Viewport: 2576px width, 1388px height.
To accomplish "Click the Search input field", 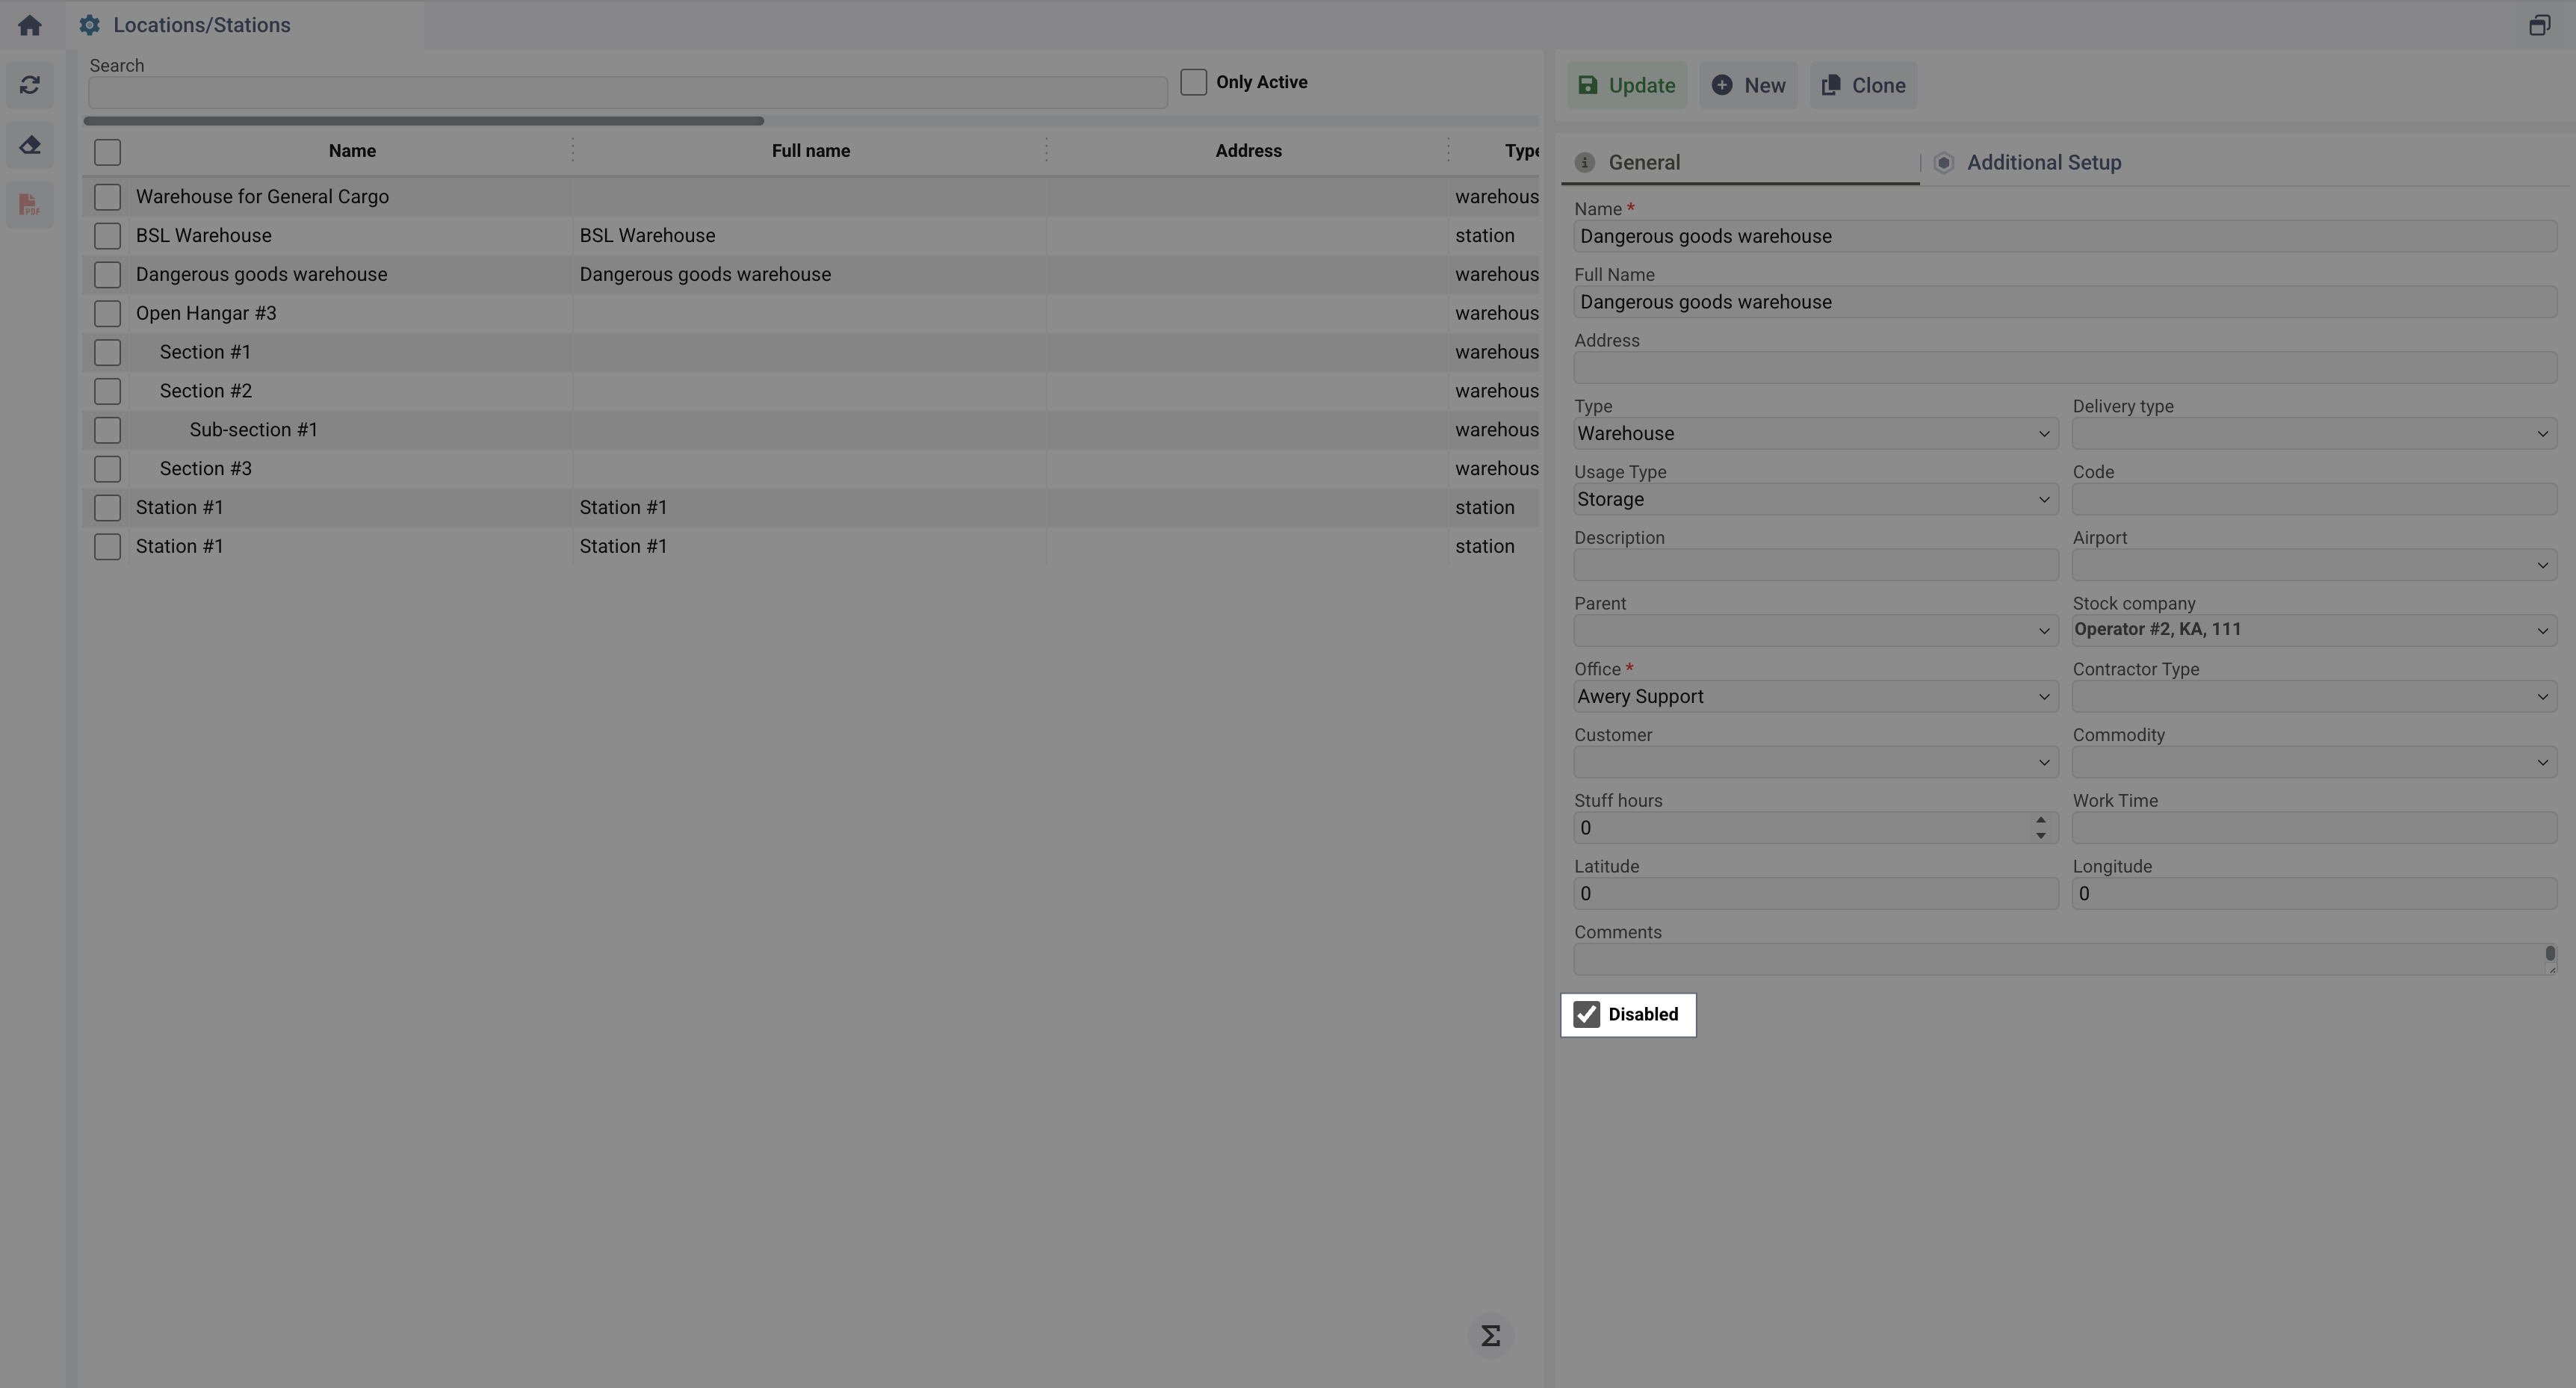I will point(627,93).
